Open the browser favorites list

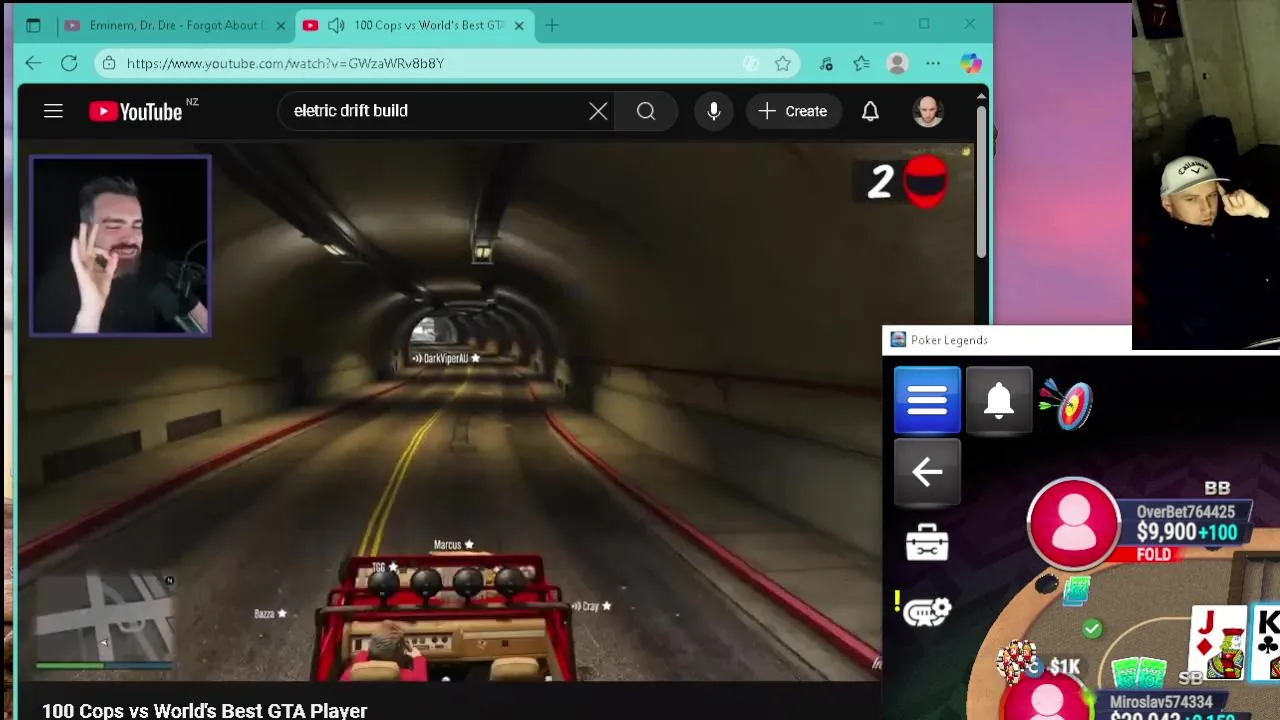click(862, 63)
